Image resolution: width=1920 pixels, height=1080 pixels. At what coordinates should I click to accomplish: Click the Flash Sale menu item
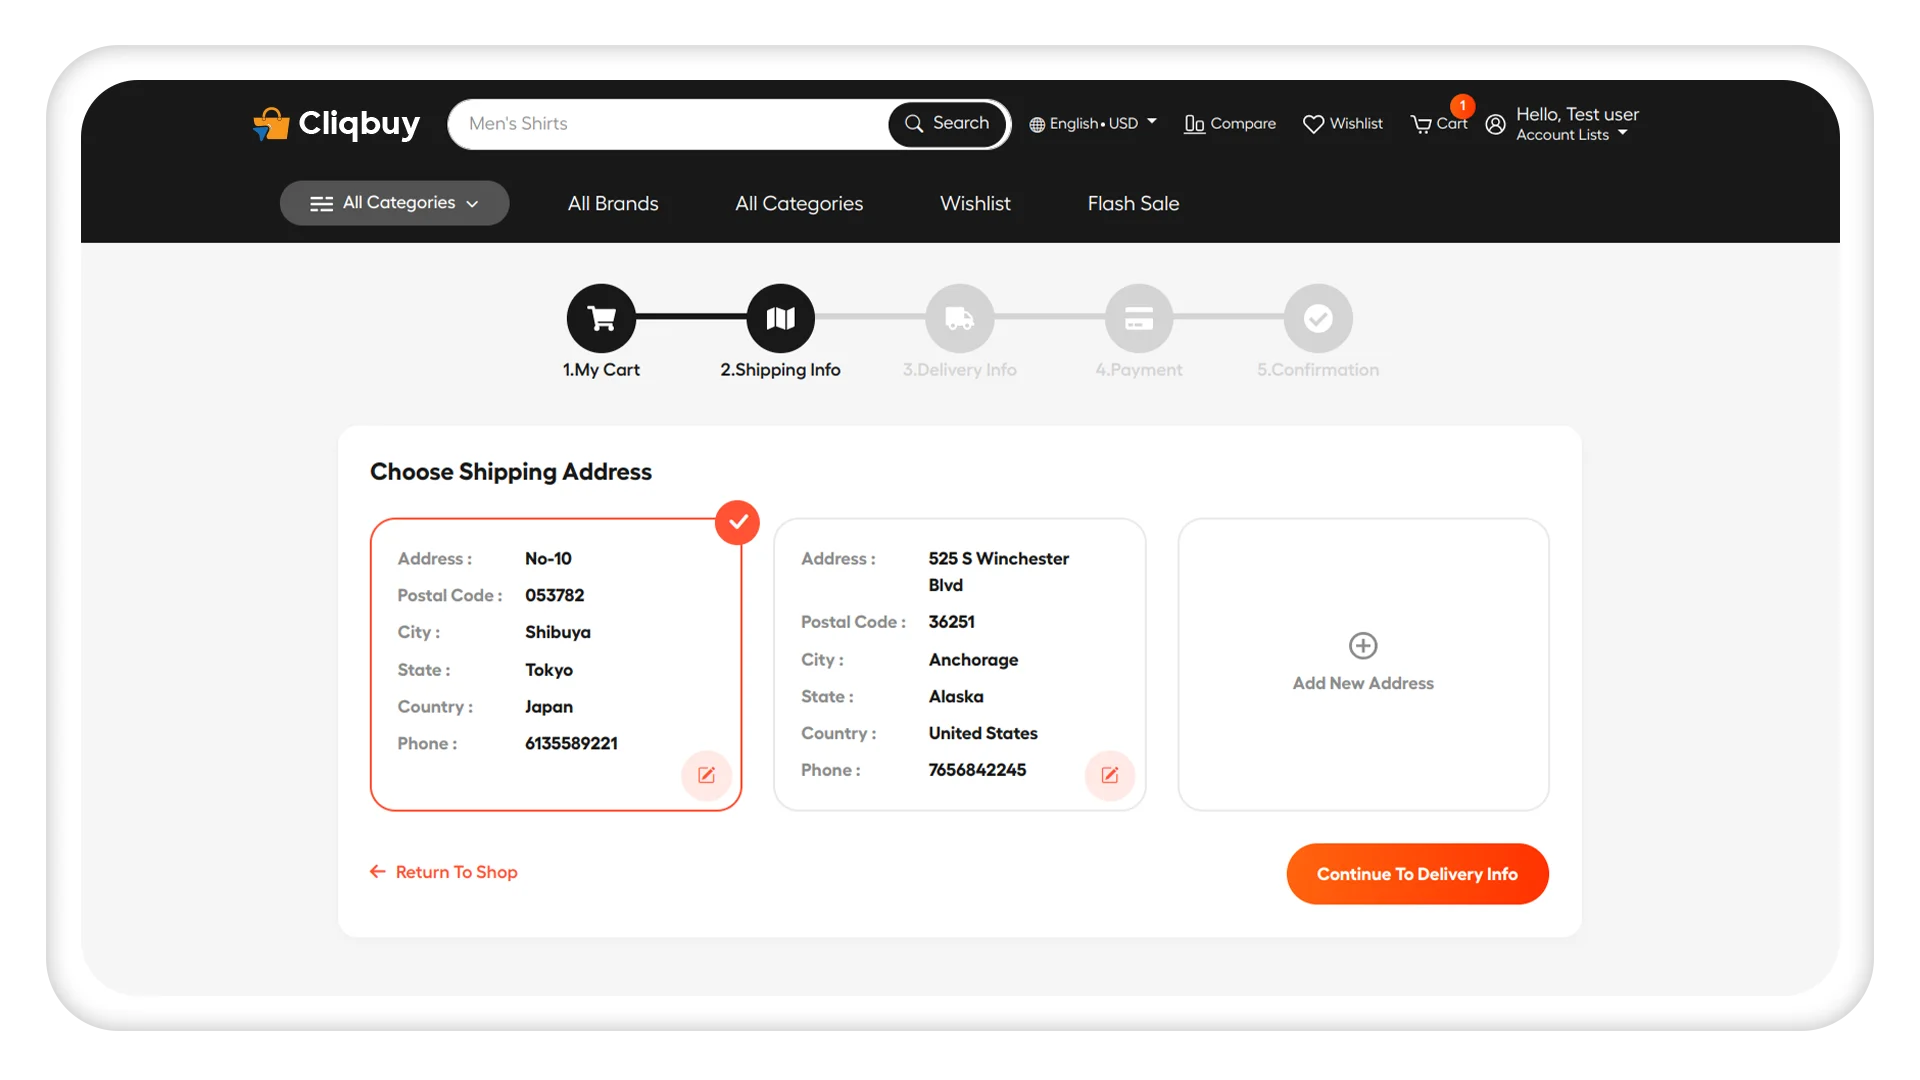1131,203
